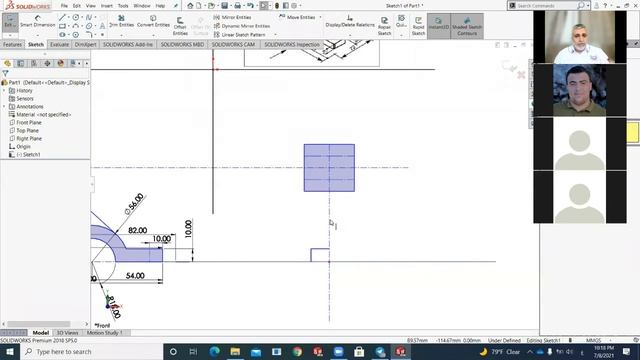The width and height of the screenshot is (640, 360).
Task: Click Mirror Entities command
Action: pyautogui.click(x=232, y=17)
